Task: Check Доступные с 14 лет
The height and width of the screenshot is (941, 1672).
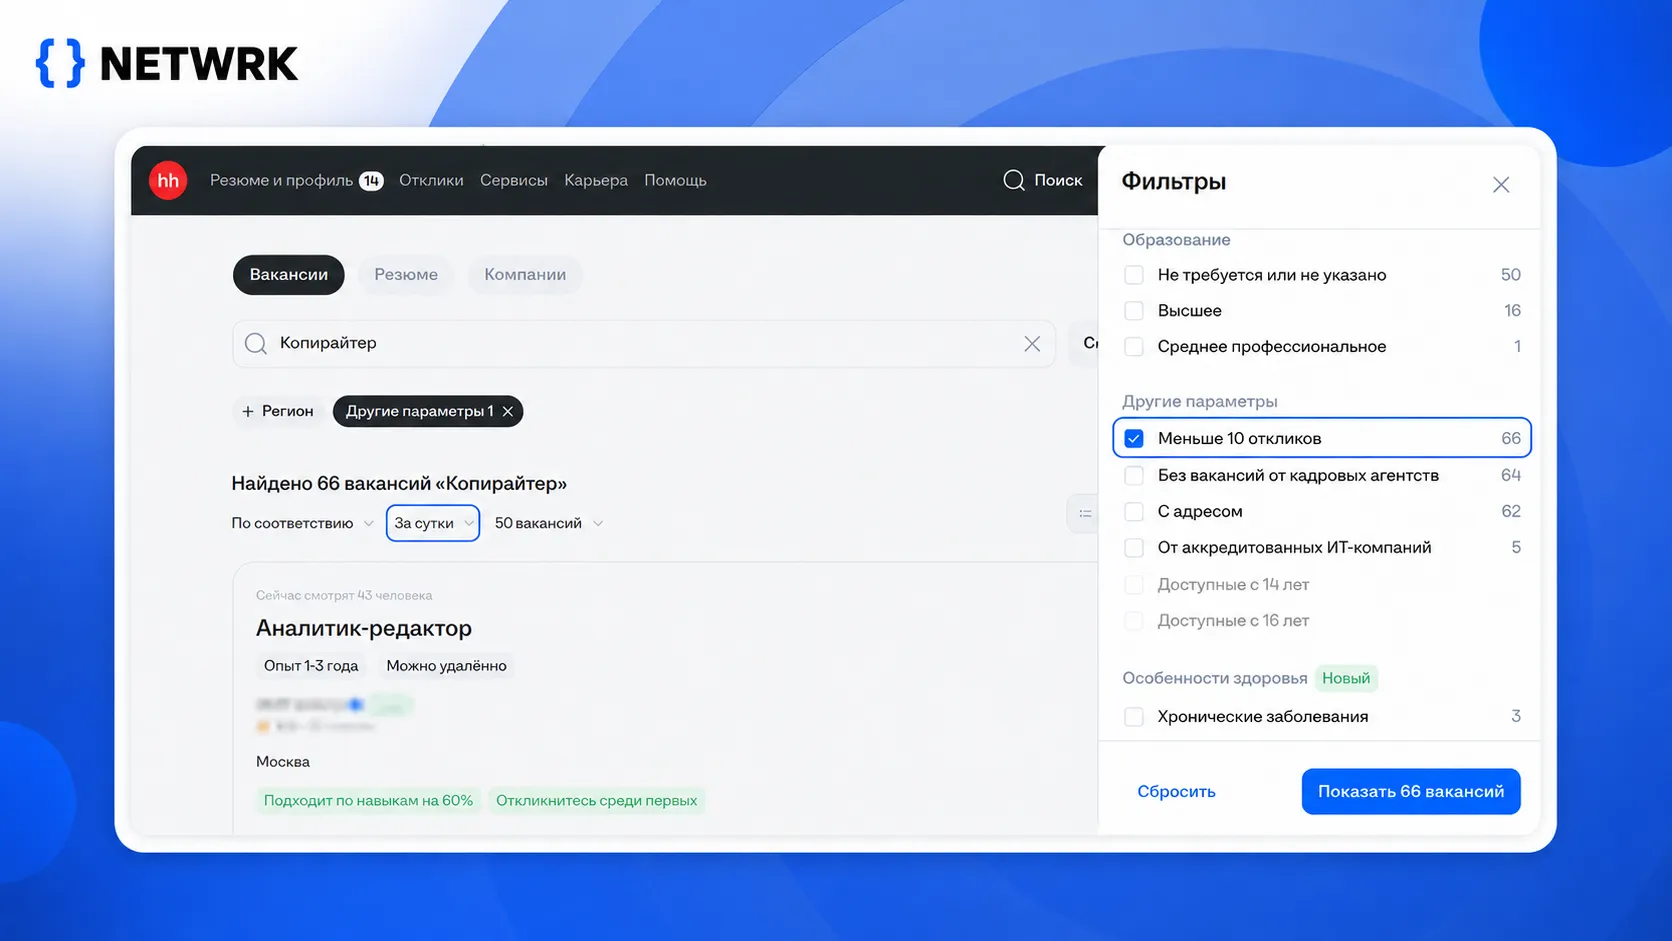Action: coord(1134,584)
